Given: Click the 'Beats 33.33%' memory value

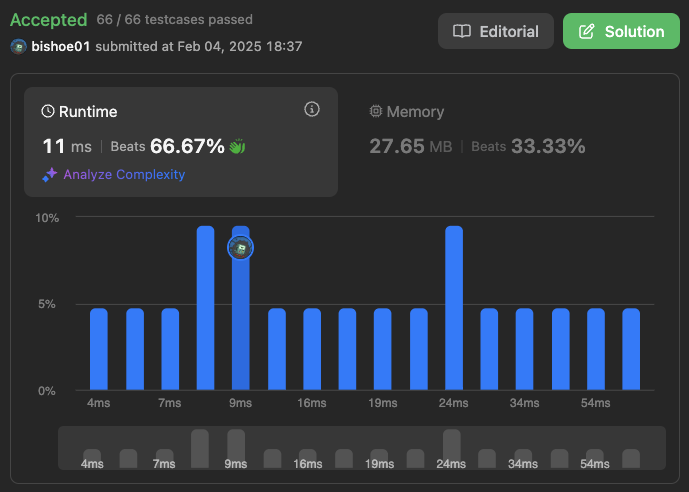Looking at the screenshot, I should click(528, 146).
